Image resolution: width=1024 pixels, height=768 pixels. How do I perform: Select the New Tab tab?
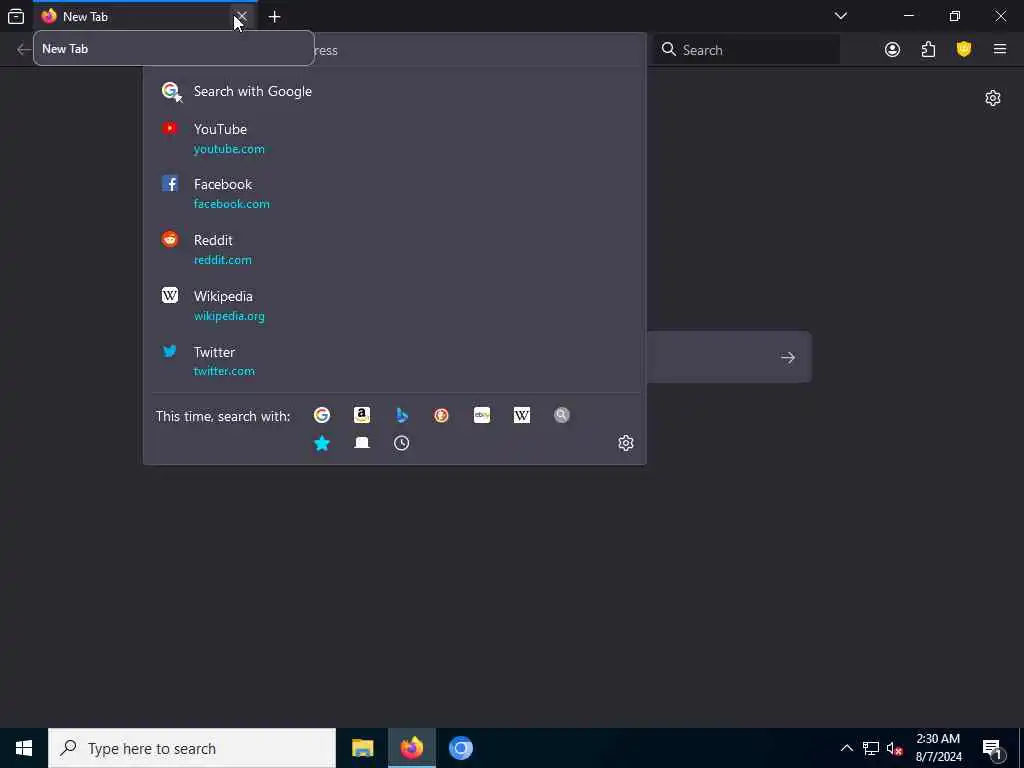click(144, 17)
